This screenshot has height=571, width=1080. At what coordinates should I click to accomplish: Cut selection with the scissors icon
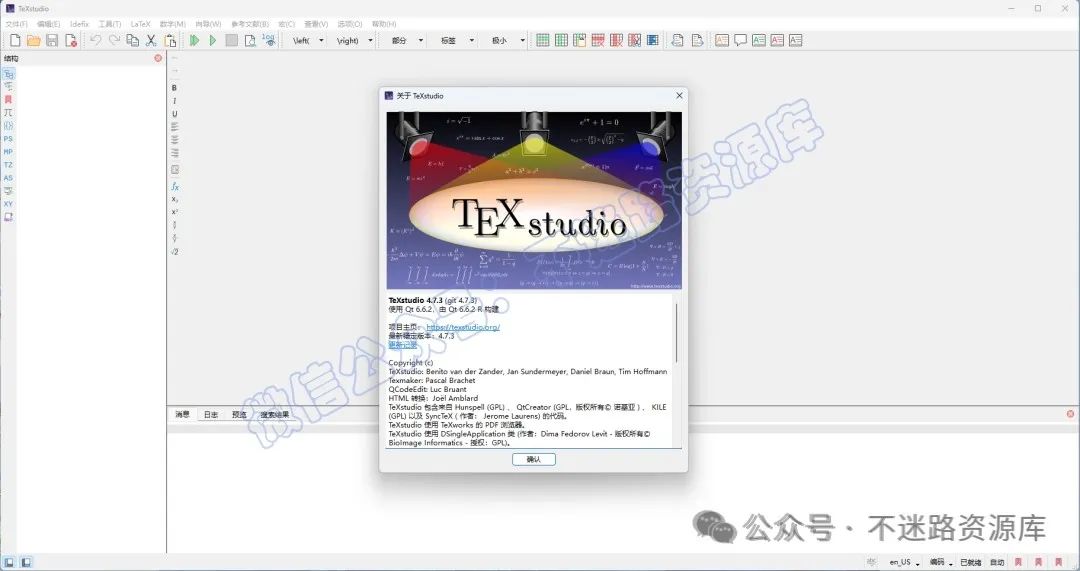151,41
